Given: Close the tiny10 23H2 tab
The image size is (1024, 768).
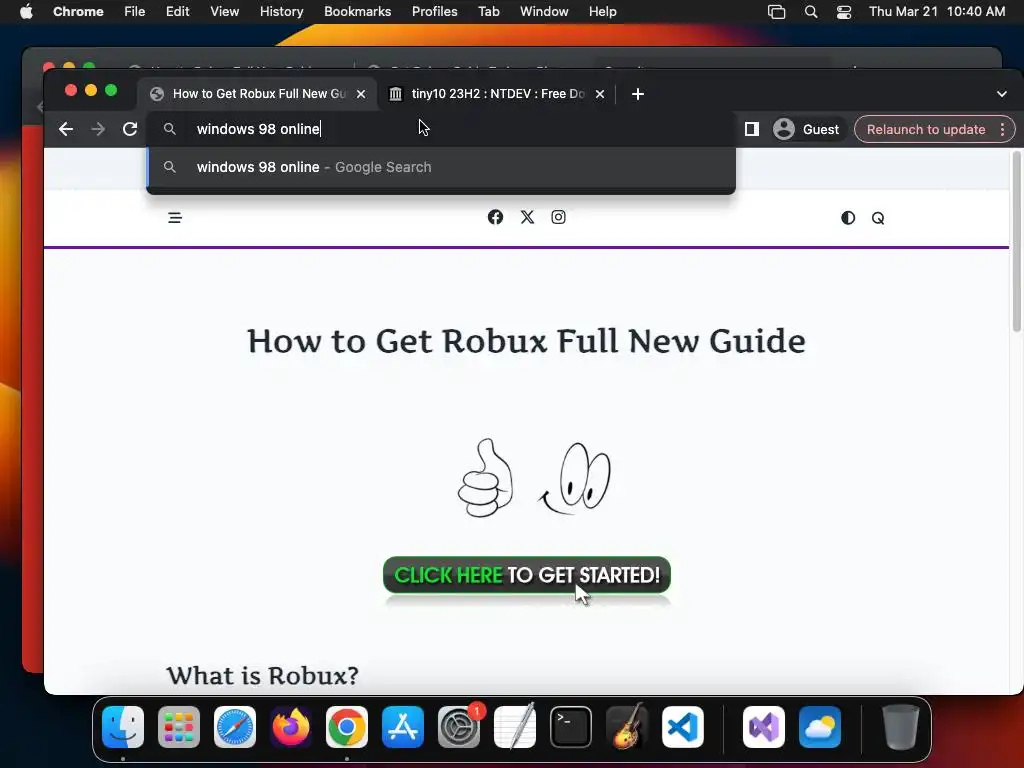Looking at the screenshot, I should click(x=600, y=94).
